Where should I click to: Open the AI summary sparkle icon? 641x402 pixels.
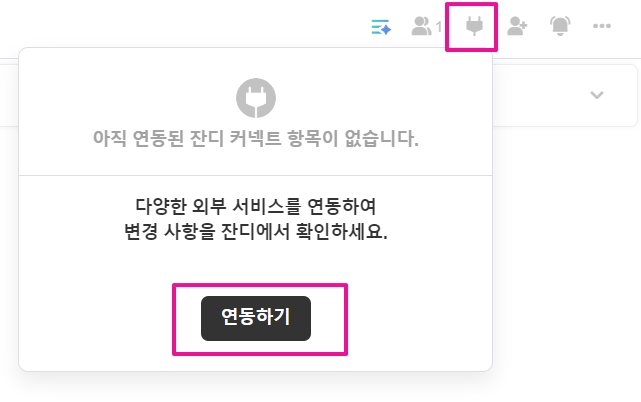pos(380,27)
